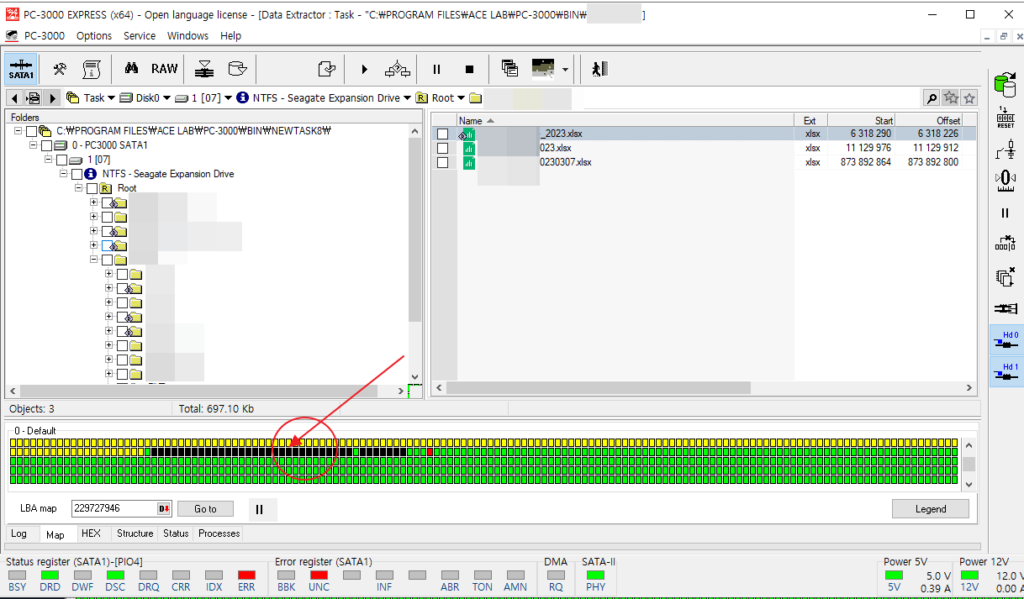Screen dimensions: 1024x599
Task: Check the box for 0230307.xlsx file
Action: pyautogui.click(x=442, y=163)
